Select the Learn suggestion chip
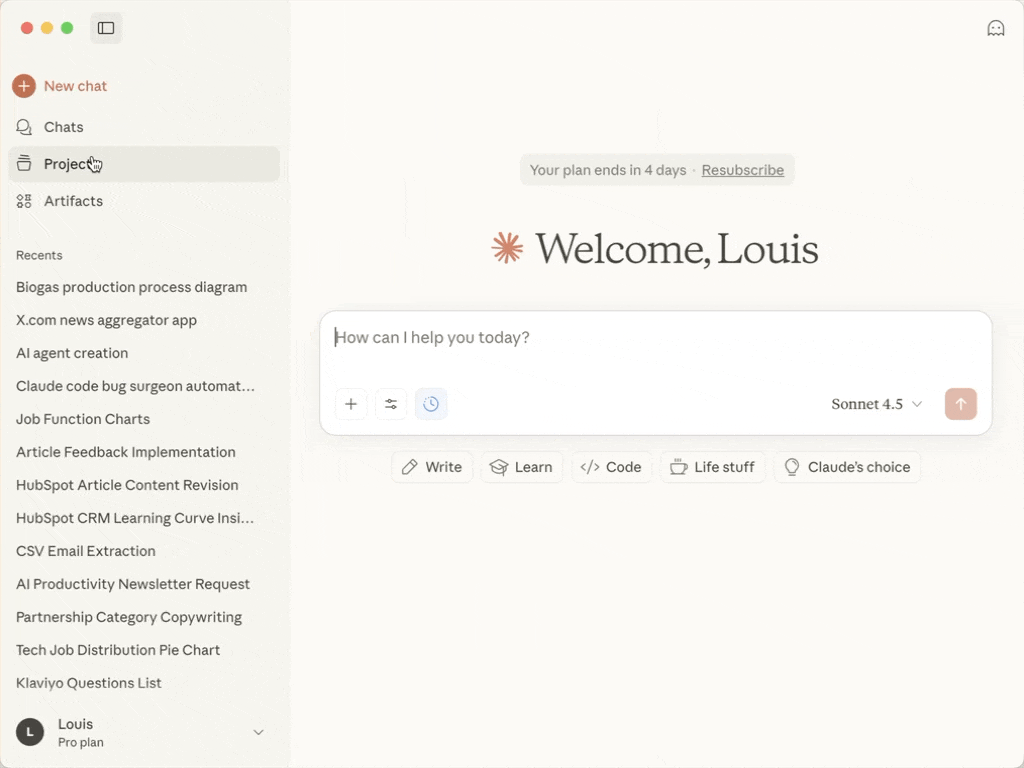Image resolution: width=1024 pixels, height=768 pixels. click(521, 467)
